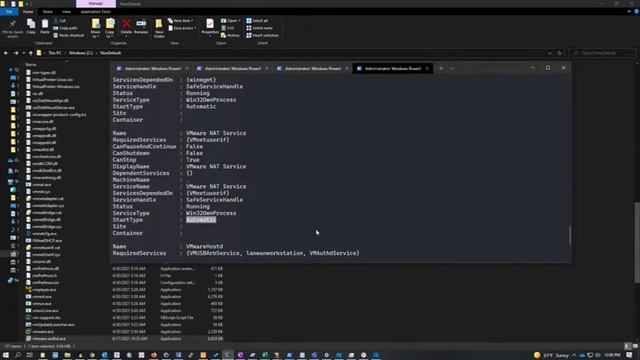Click the highlighted Automatic text in terminal
The height and width of the screenshot is (360, 640).
[201, 220]
